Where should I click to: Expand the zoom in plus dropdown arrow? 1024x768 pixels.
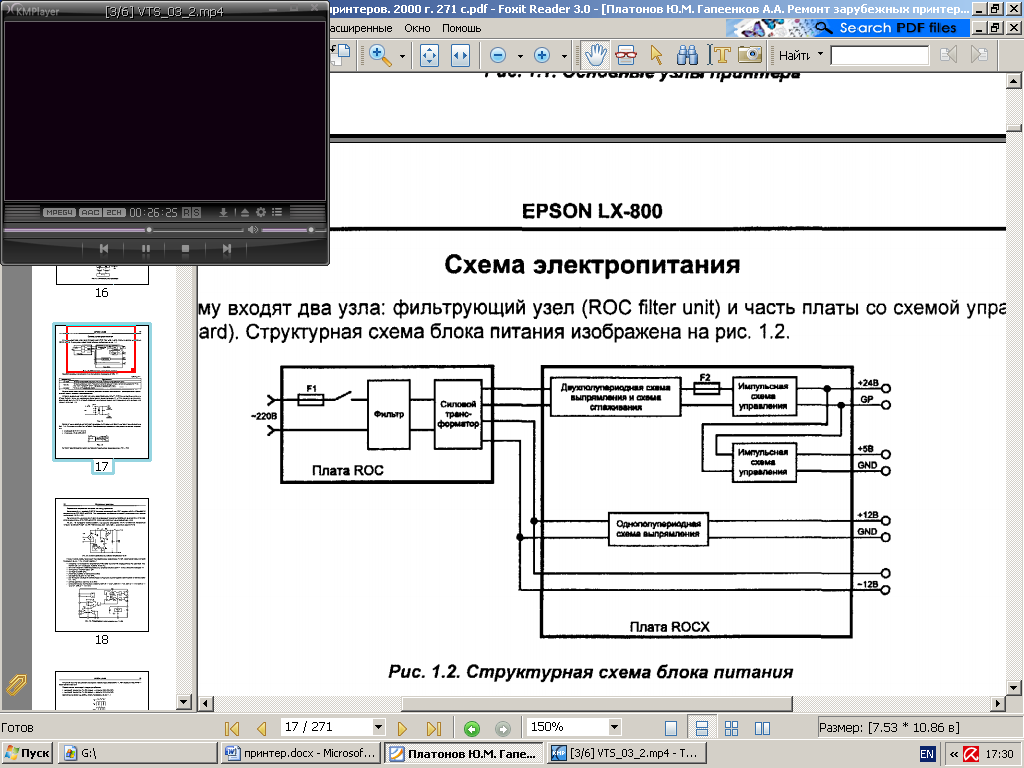pos(564,56)
